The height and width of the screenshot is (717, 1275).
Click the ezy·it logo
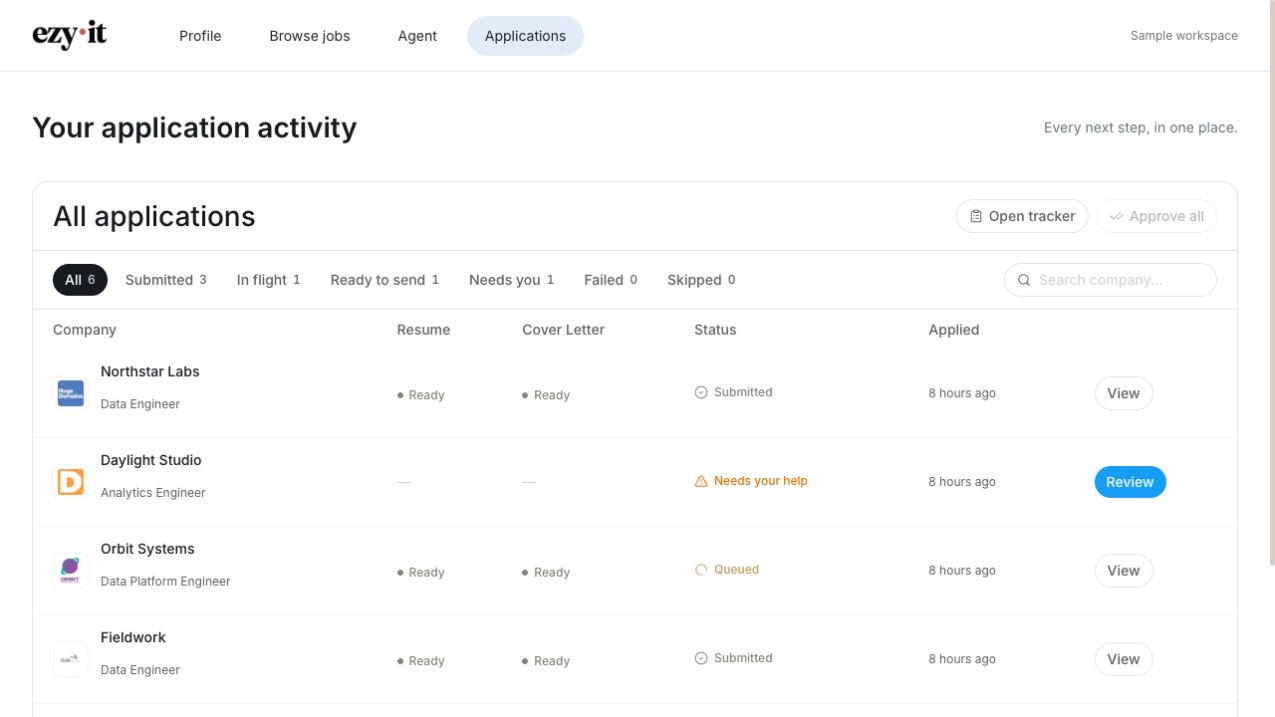pyautogui.click(x=69, y=35)
